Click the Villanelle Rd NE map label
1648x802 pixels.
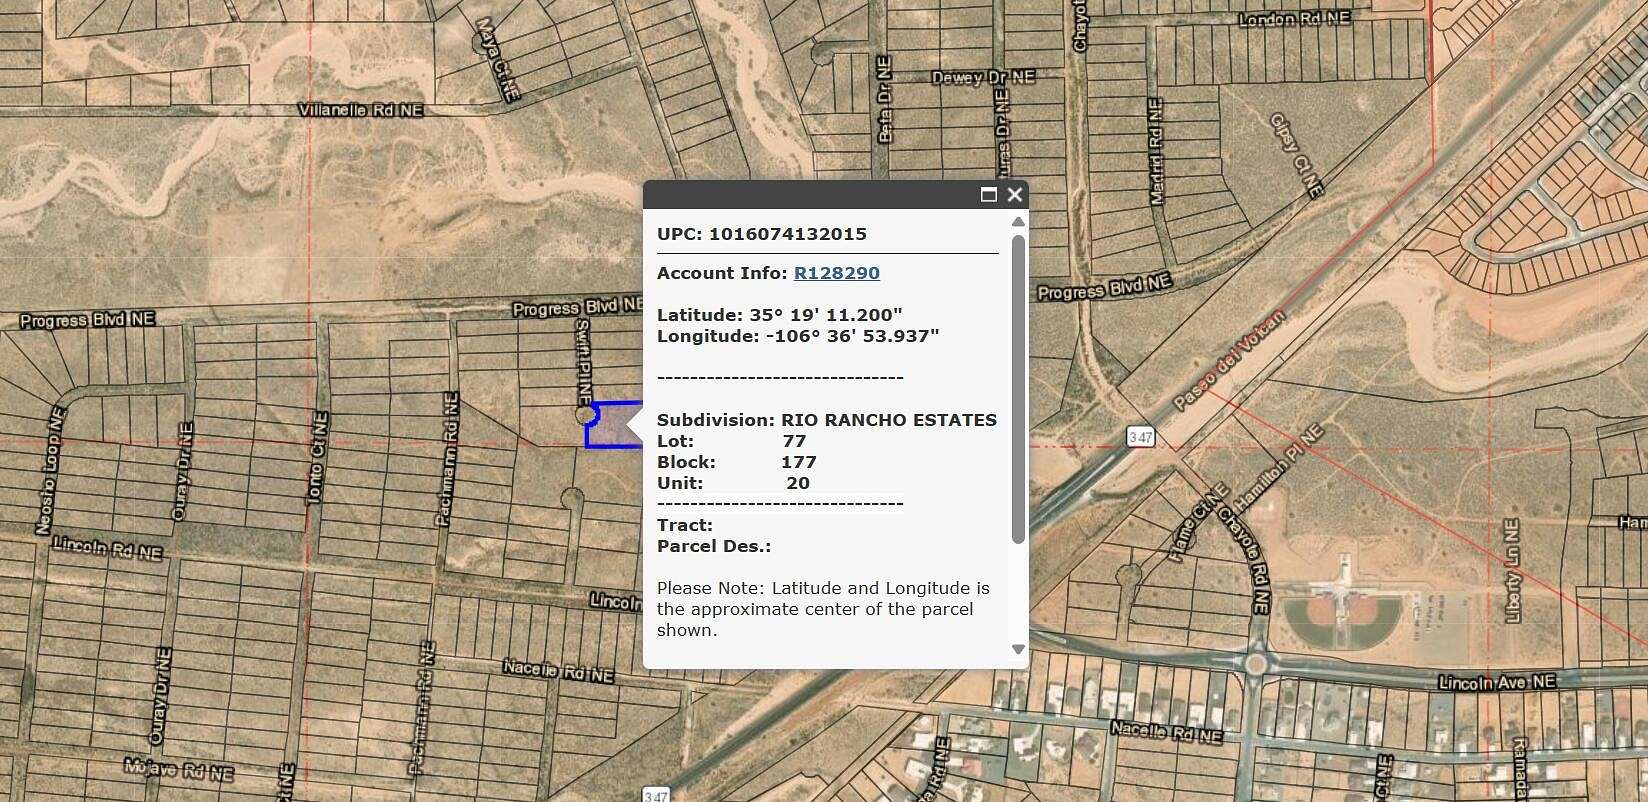pyautogui.click(x=361, y=110)
